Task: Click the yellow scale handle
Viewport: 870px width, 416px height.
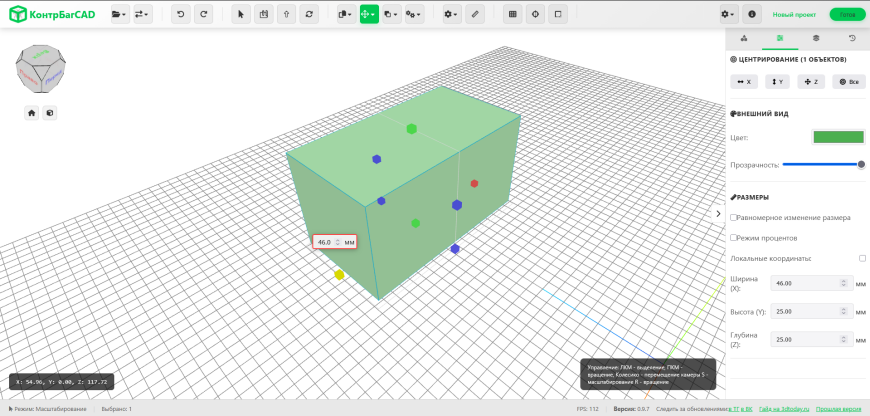Action: (339, 275)
